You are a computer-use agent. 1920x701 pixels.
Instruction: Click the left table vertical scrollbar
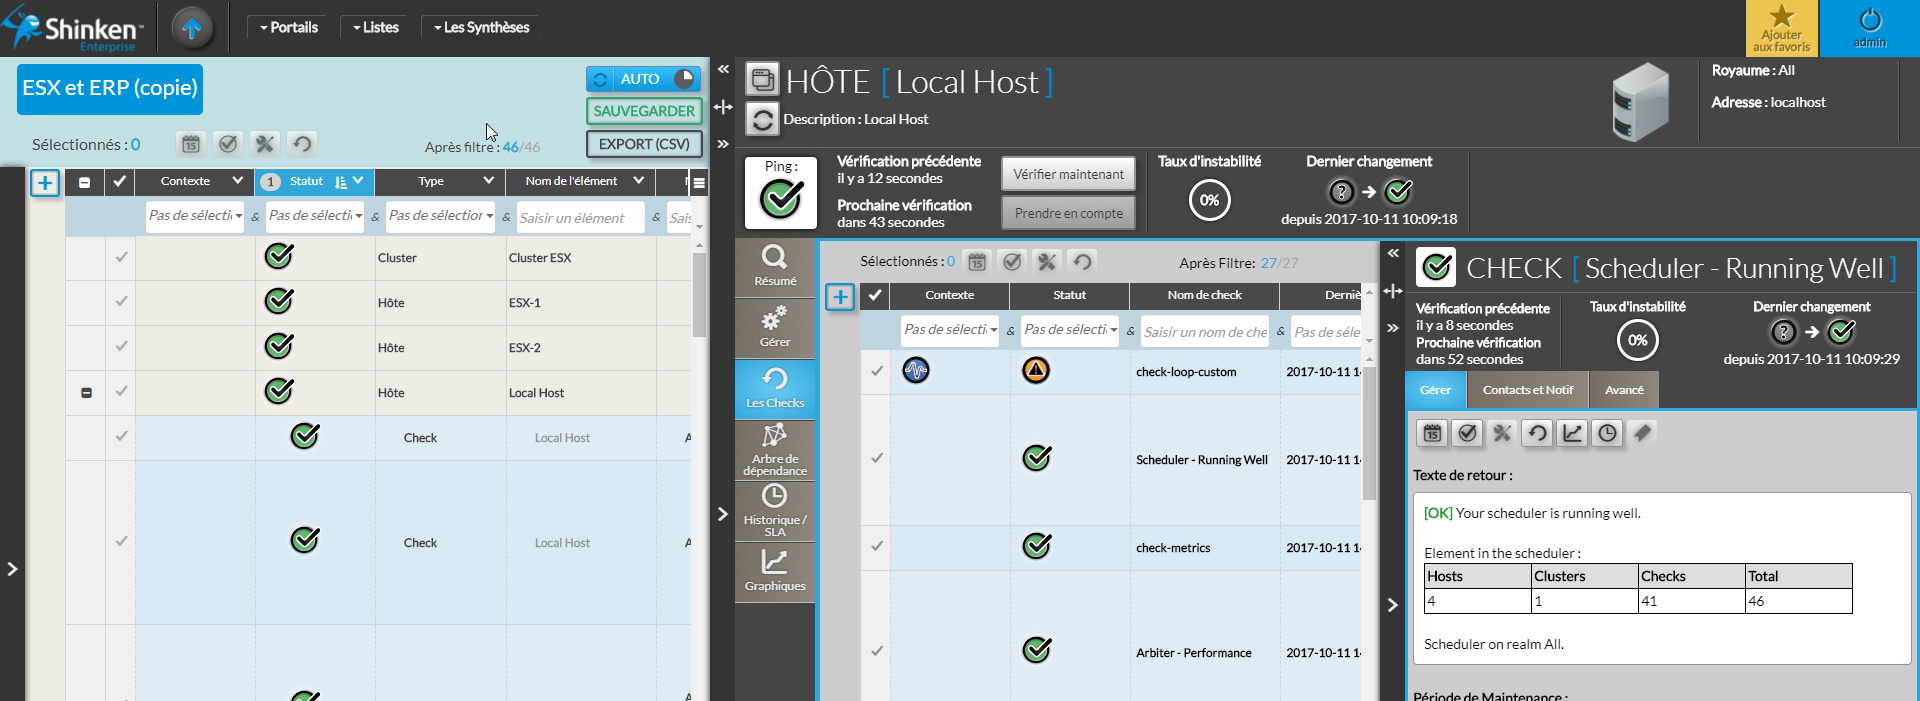[x=699, y=295]
